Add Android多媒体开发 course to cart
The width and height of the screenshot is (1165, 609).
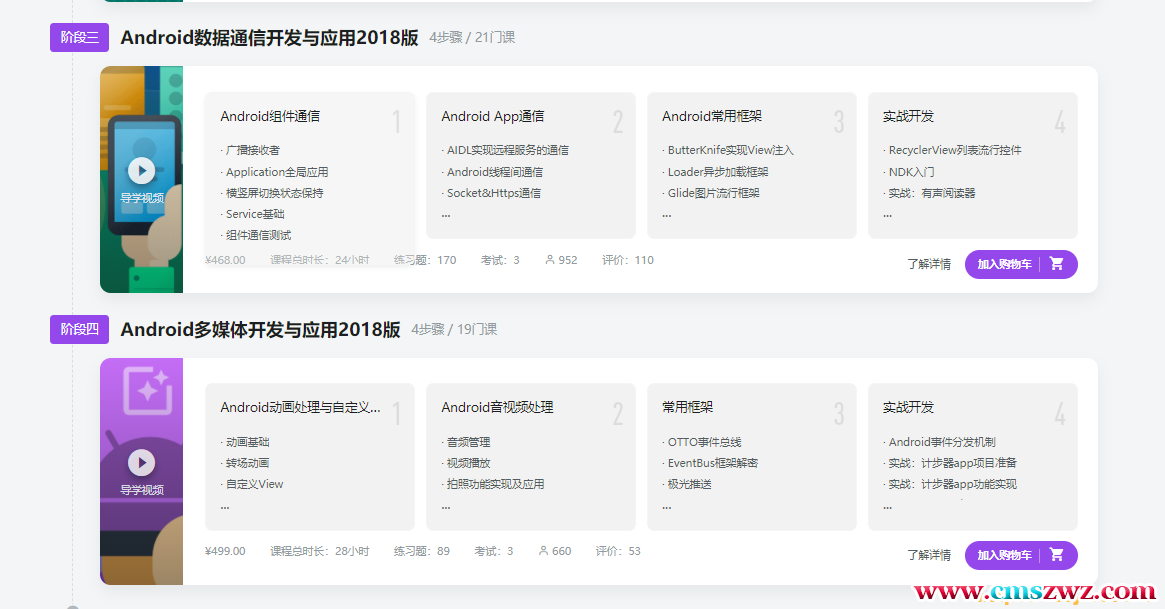coord(1005,555)
